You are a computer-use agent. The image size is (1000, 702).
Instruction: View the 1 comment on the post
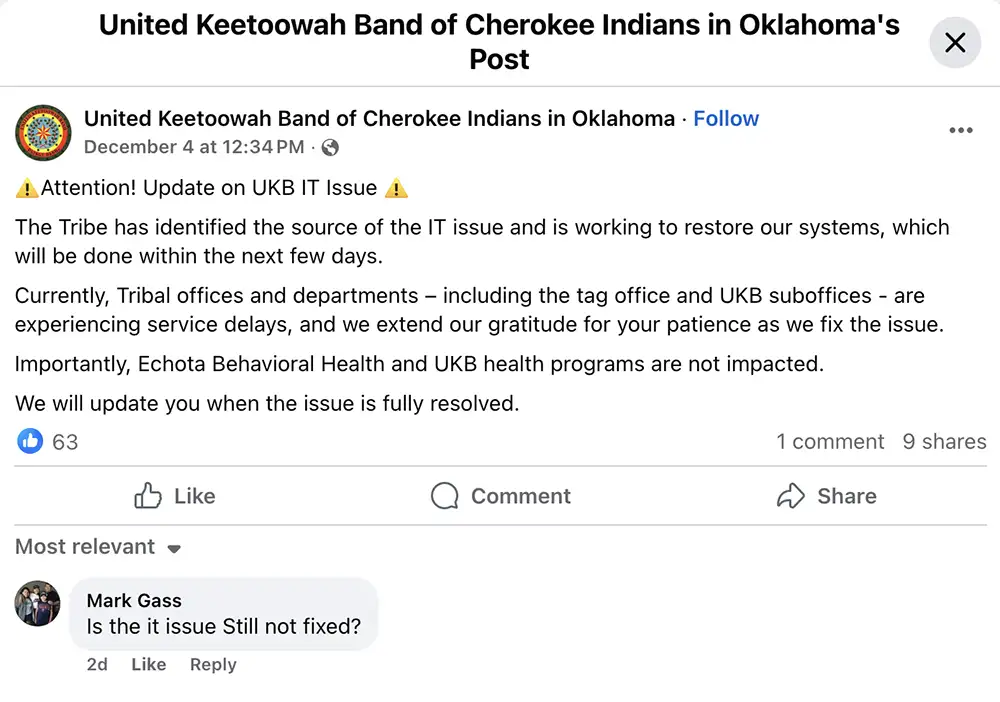click(x=830, y=441)
